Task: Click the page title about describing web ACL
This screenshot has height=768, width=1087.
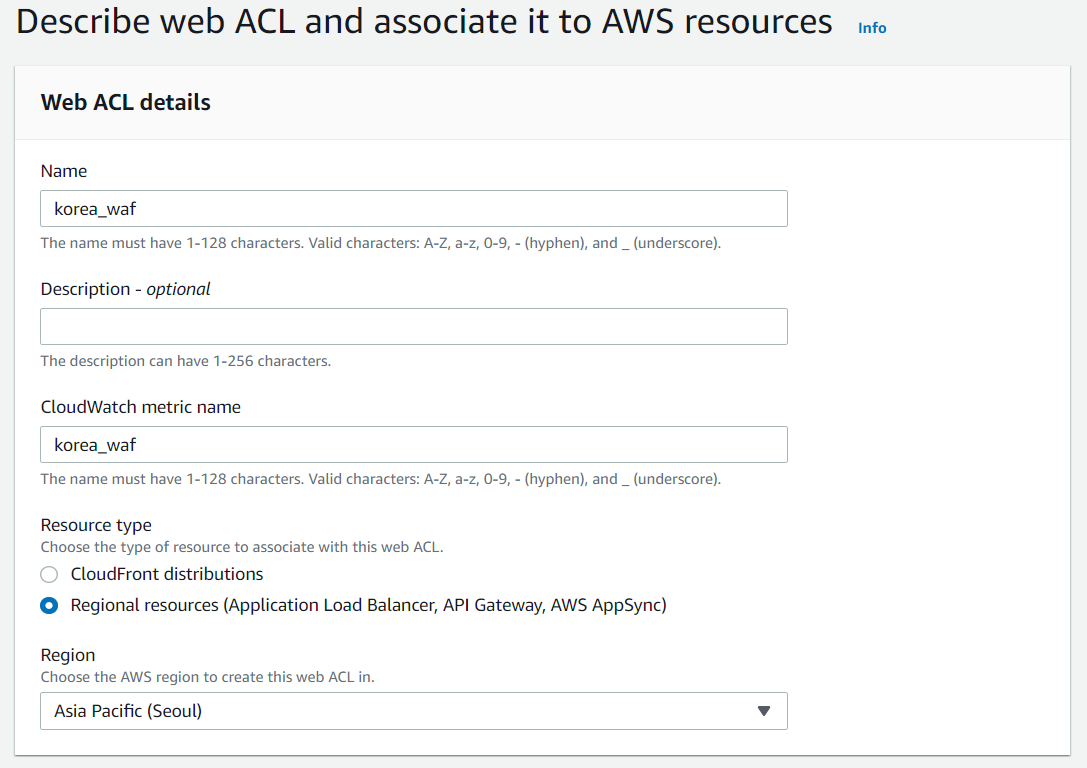Action: (x=424, y=22)
